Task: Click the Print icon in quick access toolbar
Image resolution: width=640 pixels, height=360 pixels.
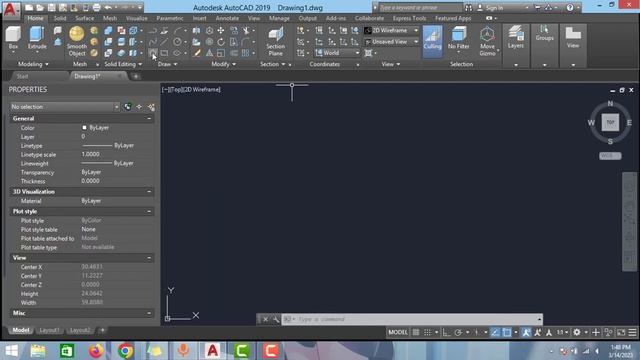Action: pyautogui.click(x=96, y=7)
